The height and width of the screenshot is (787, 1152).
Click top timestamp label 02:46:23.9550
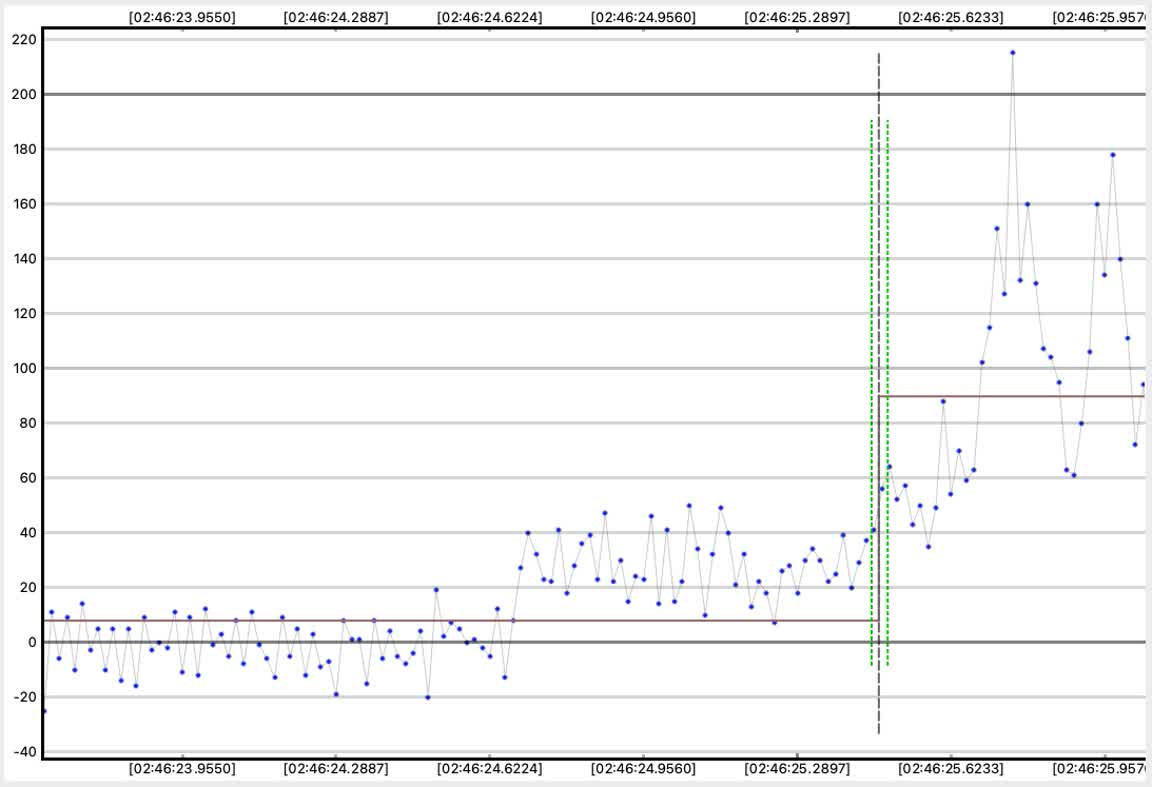click(x=182, y=17)
